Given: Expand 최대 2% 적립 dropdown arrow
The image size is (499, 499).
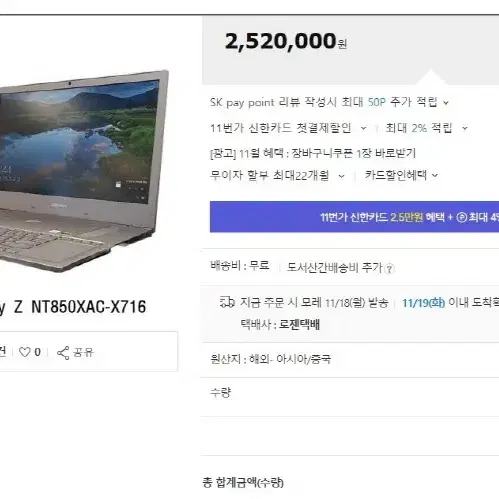Looking at the screenshot, I should tap(465, 128).
